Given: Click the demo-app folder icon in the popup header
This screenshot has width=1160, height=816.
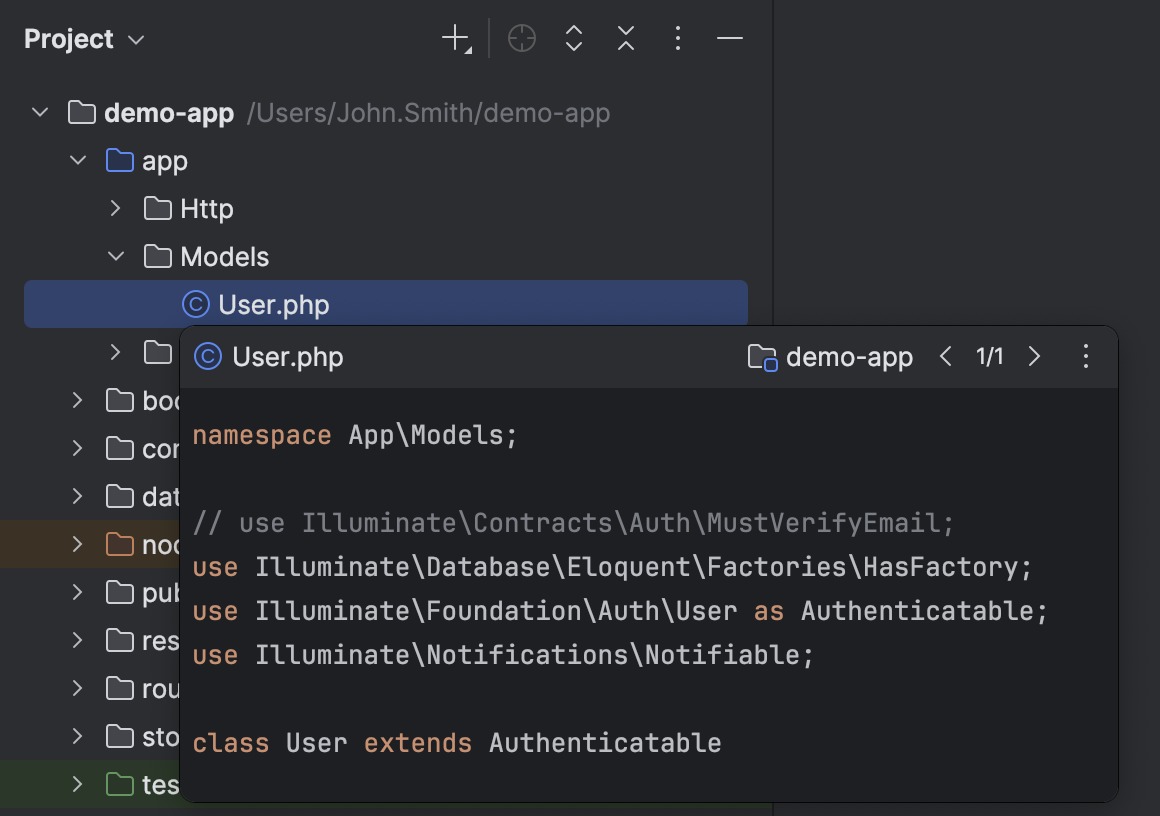Looking at the screenshot, I should 762,356.
